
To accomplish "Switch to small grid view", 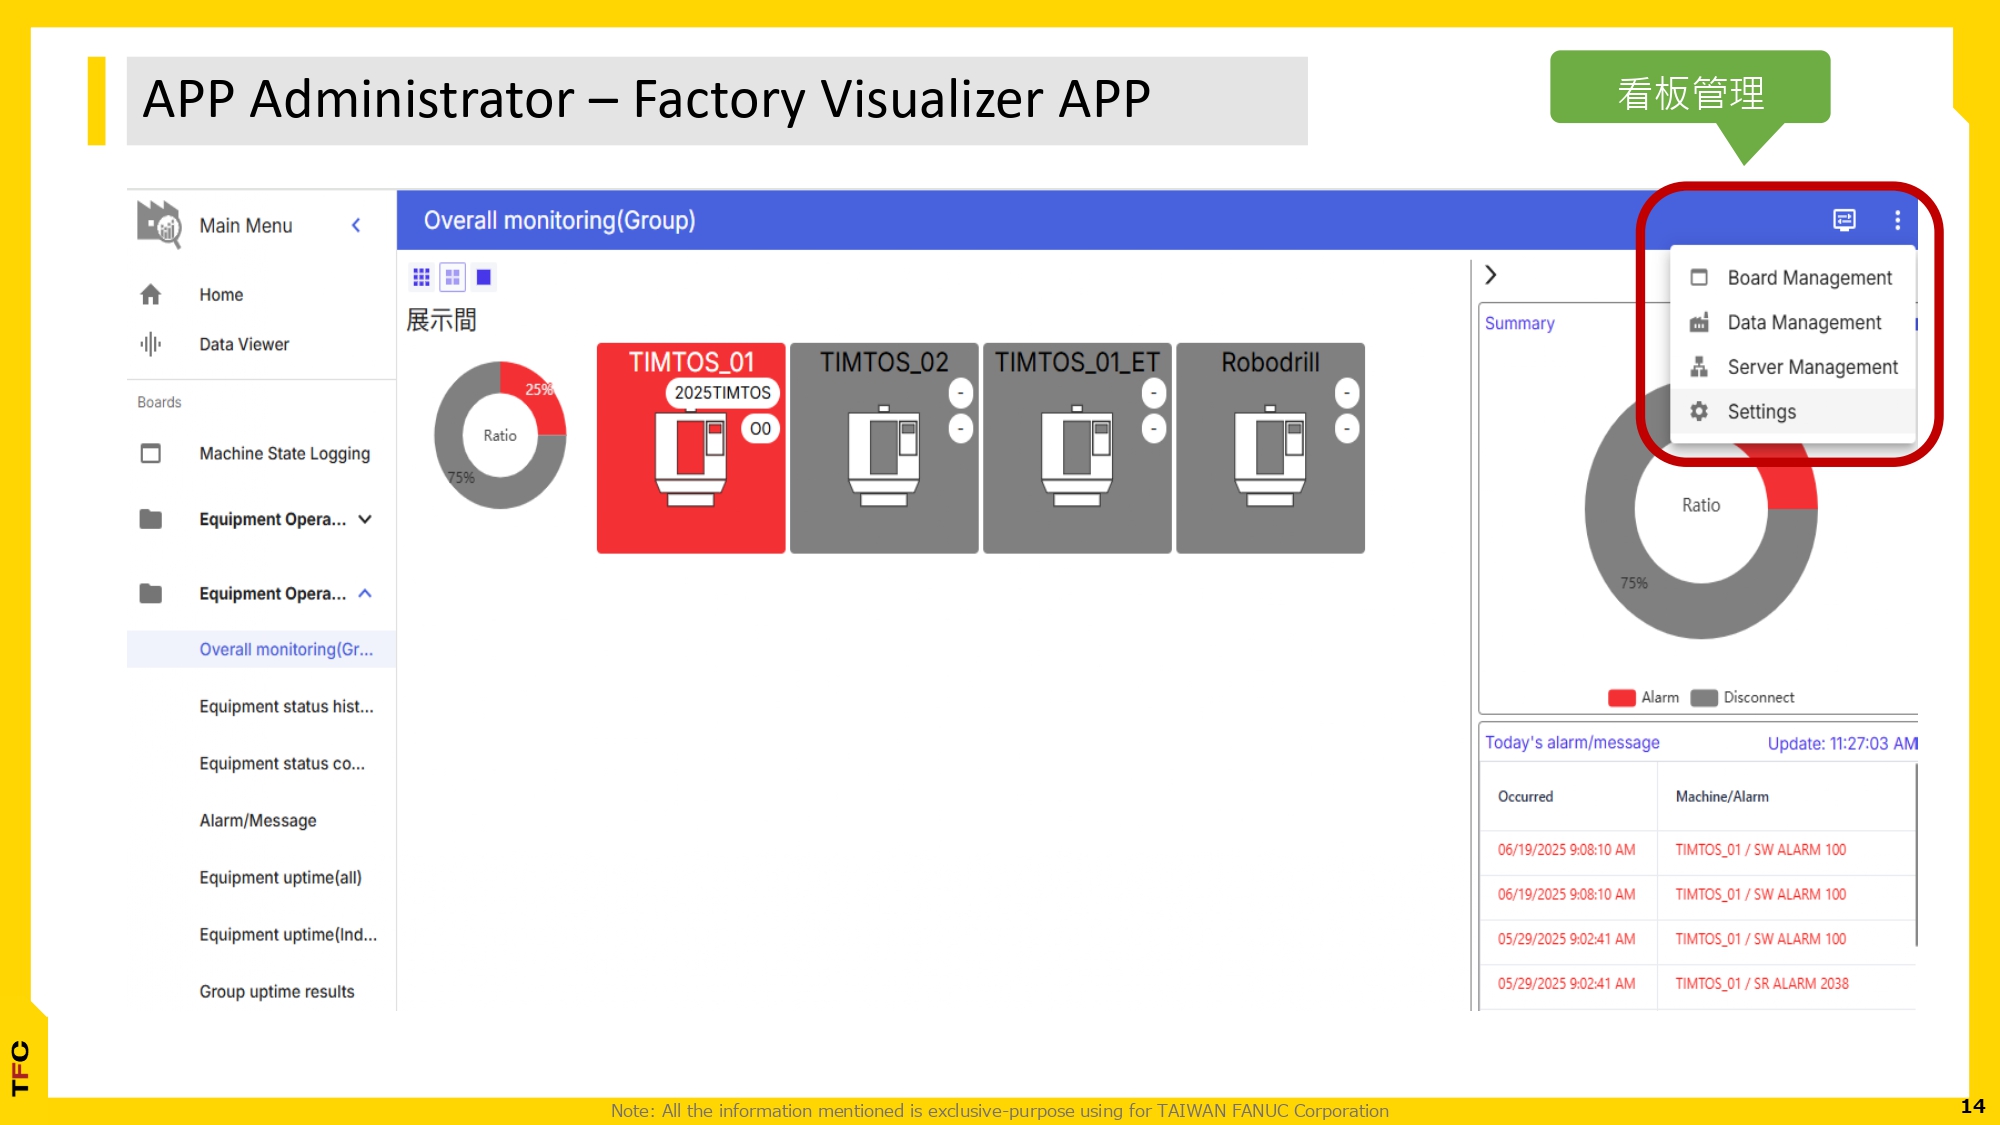I will click(421, 277).
